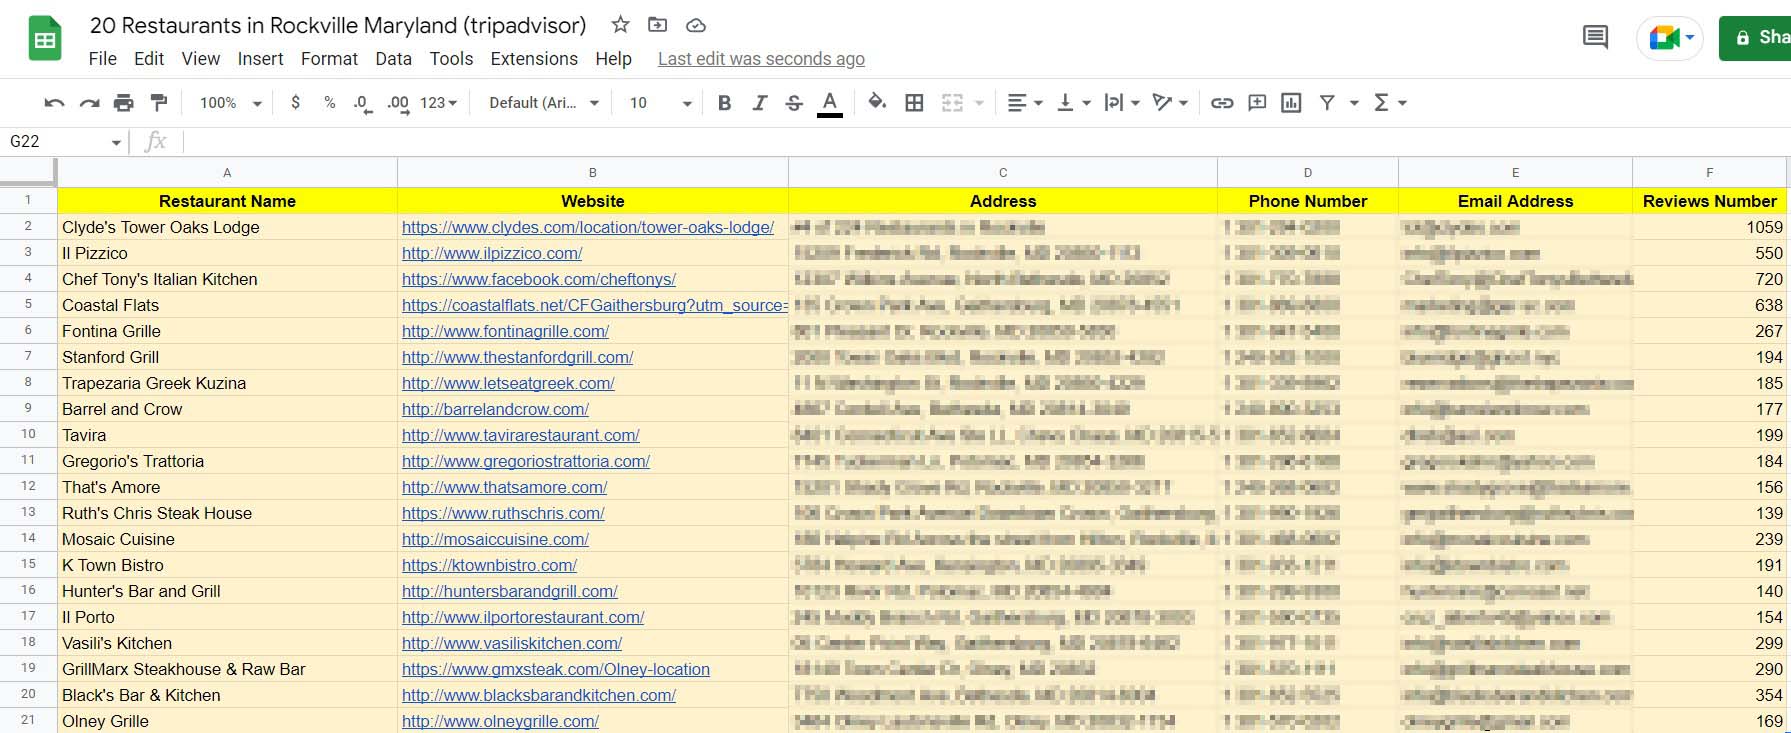Click into the formula bar
1791x733 pixels.
985,141
